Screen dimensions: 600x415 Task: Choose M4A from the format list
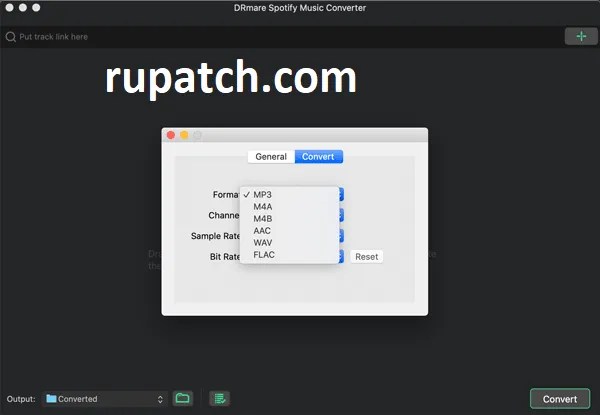tap(289, 207)
